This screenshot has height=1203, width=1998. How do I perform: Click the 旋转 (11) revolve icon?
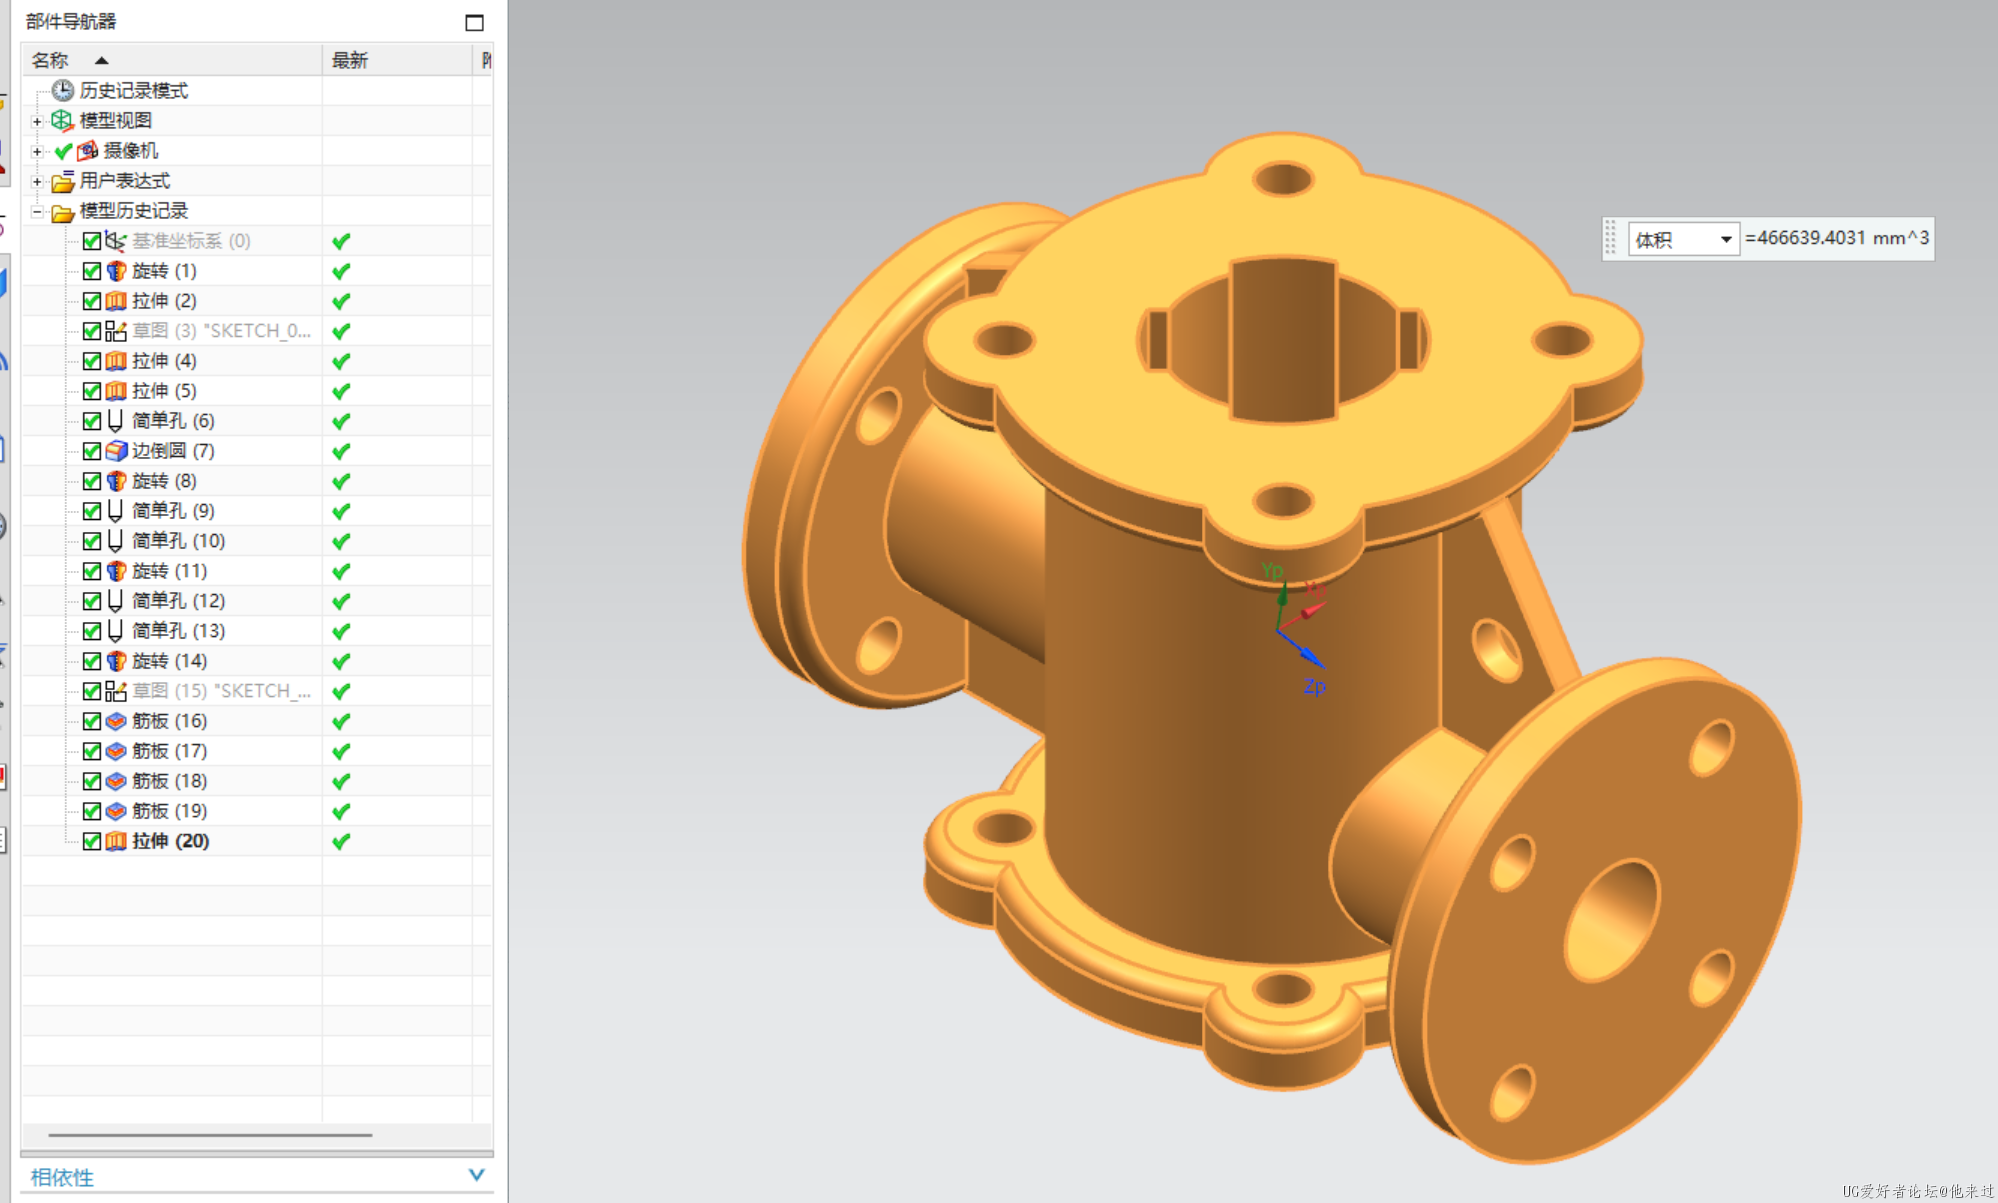(x=116, y=571)
